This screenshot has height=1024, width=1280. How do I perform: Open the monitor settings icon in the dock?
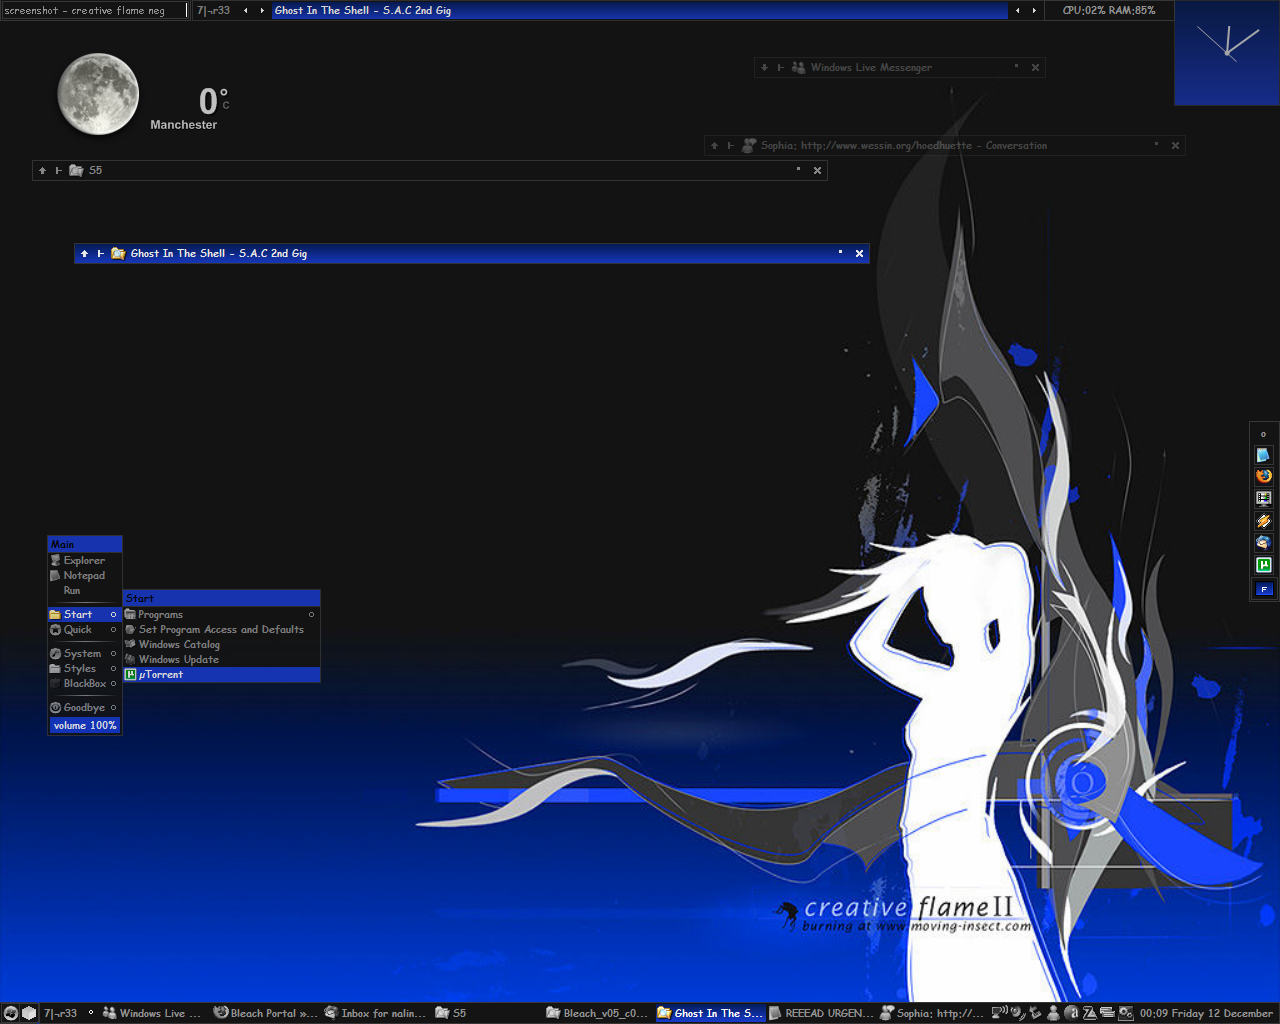[1263, 498]
